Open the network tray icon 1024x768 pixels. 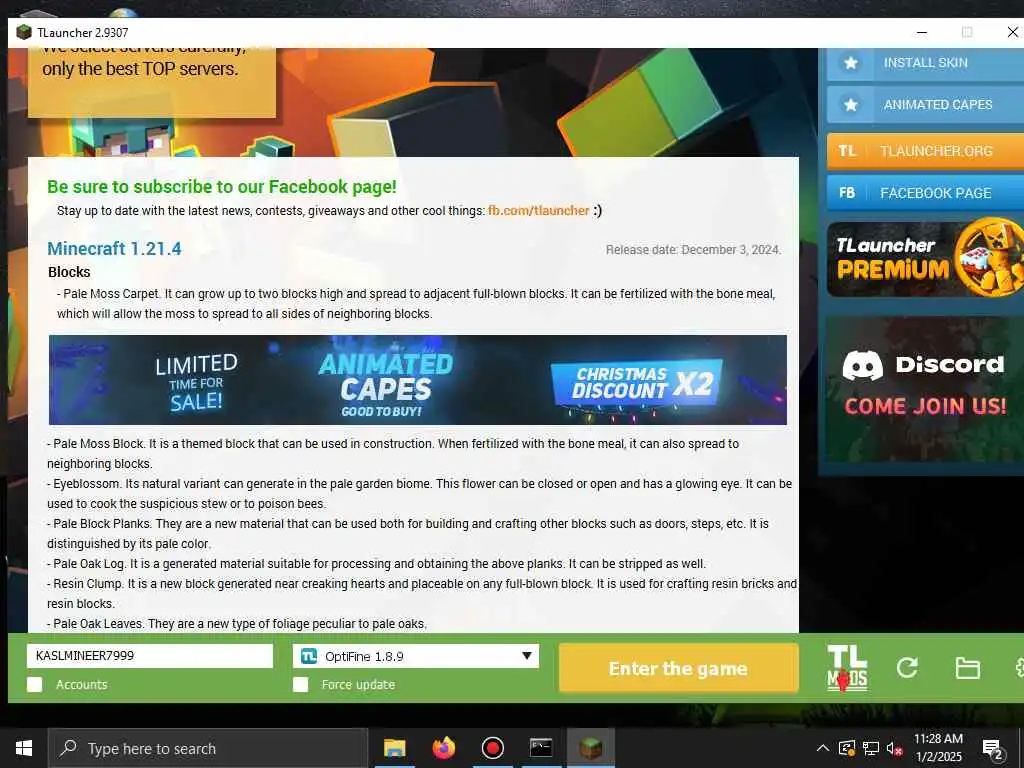coord(871,748)
